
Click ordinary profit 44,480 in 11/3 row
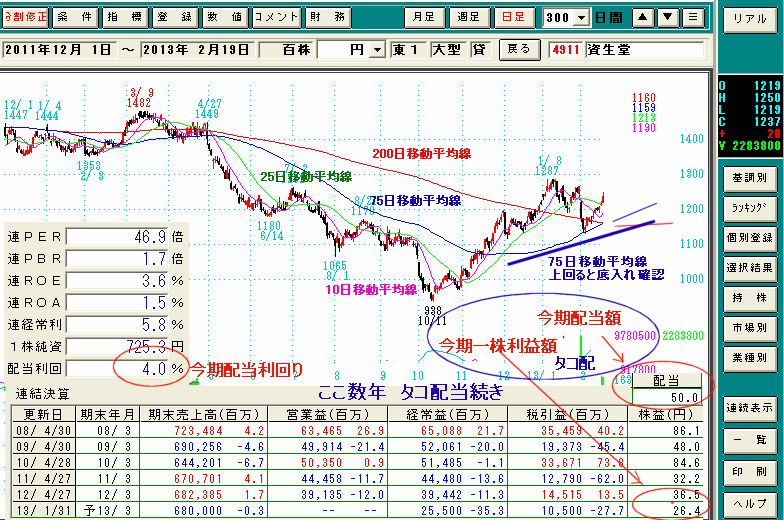tap(442, 478)
